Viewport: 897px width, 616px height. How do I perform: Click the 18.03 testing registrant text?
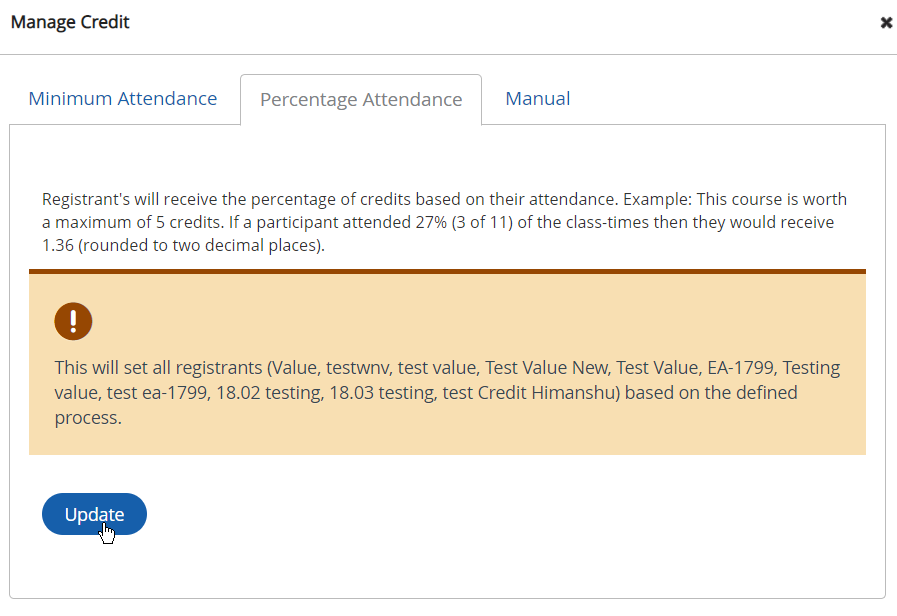380,393
